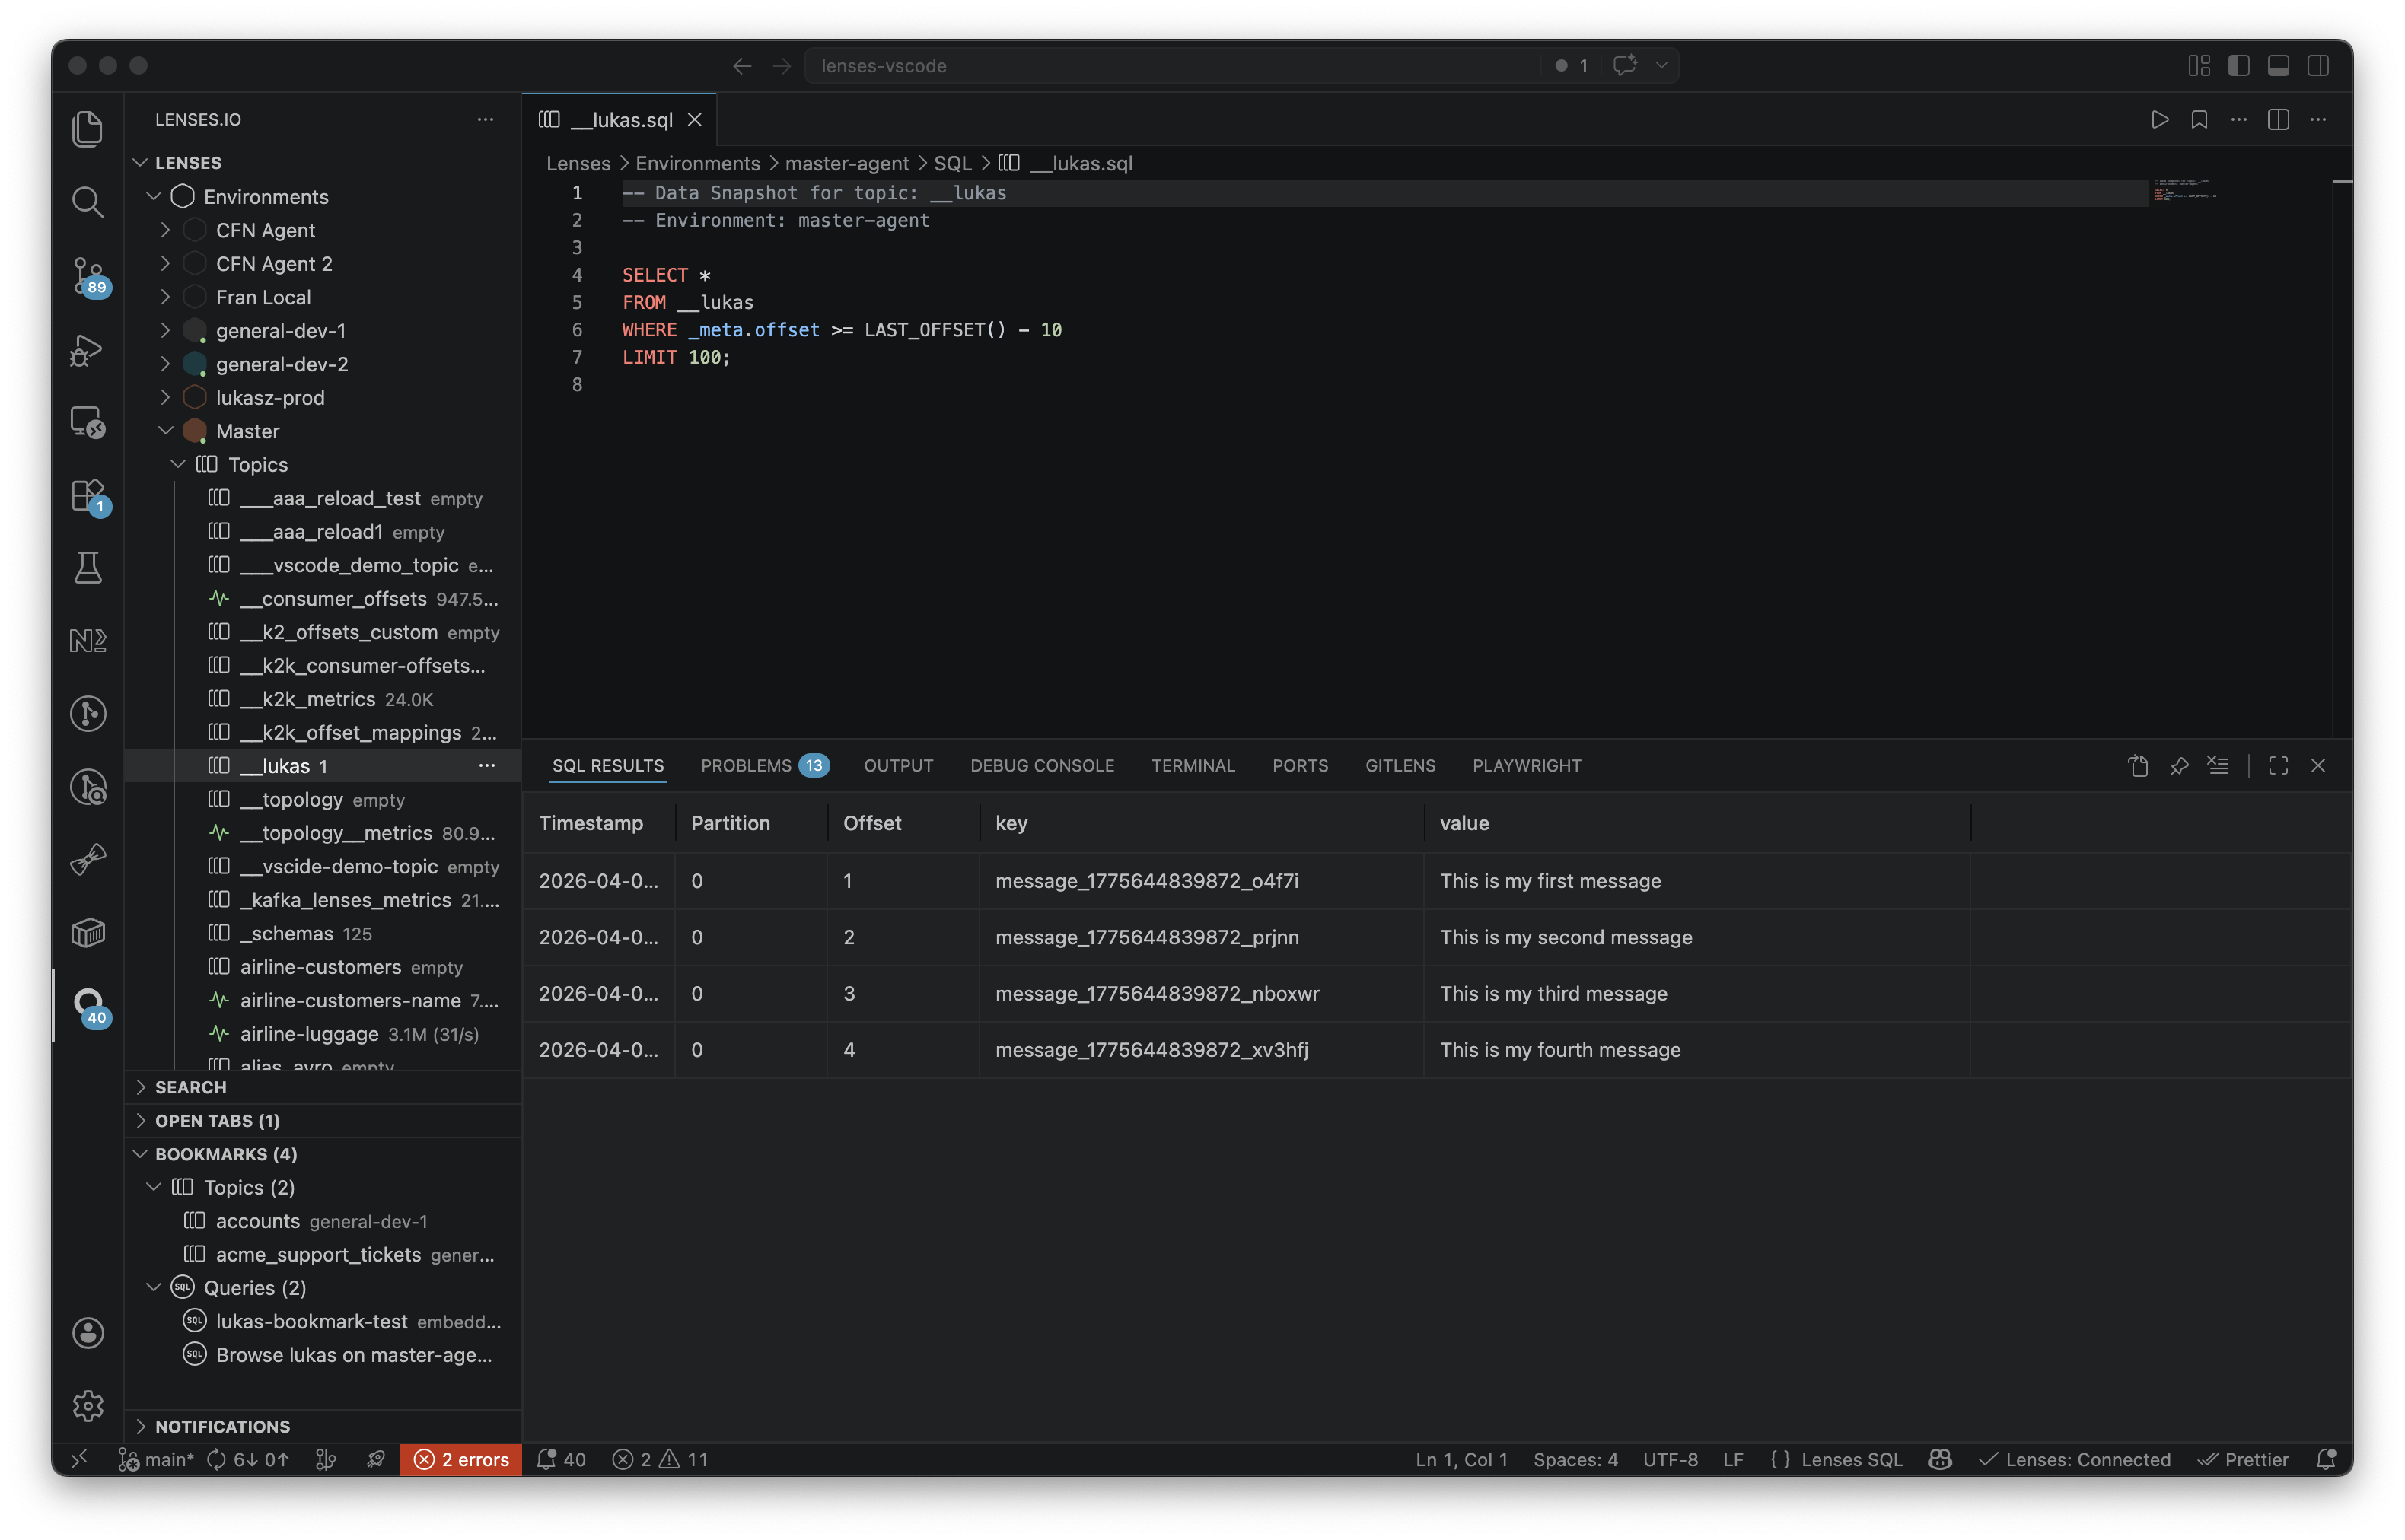
Task: Click Lenses: Connected status indicator
Action: point(2074,1459)
